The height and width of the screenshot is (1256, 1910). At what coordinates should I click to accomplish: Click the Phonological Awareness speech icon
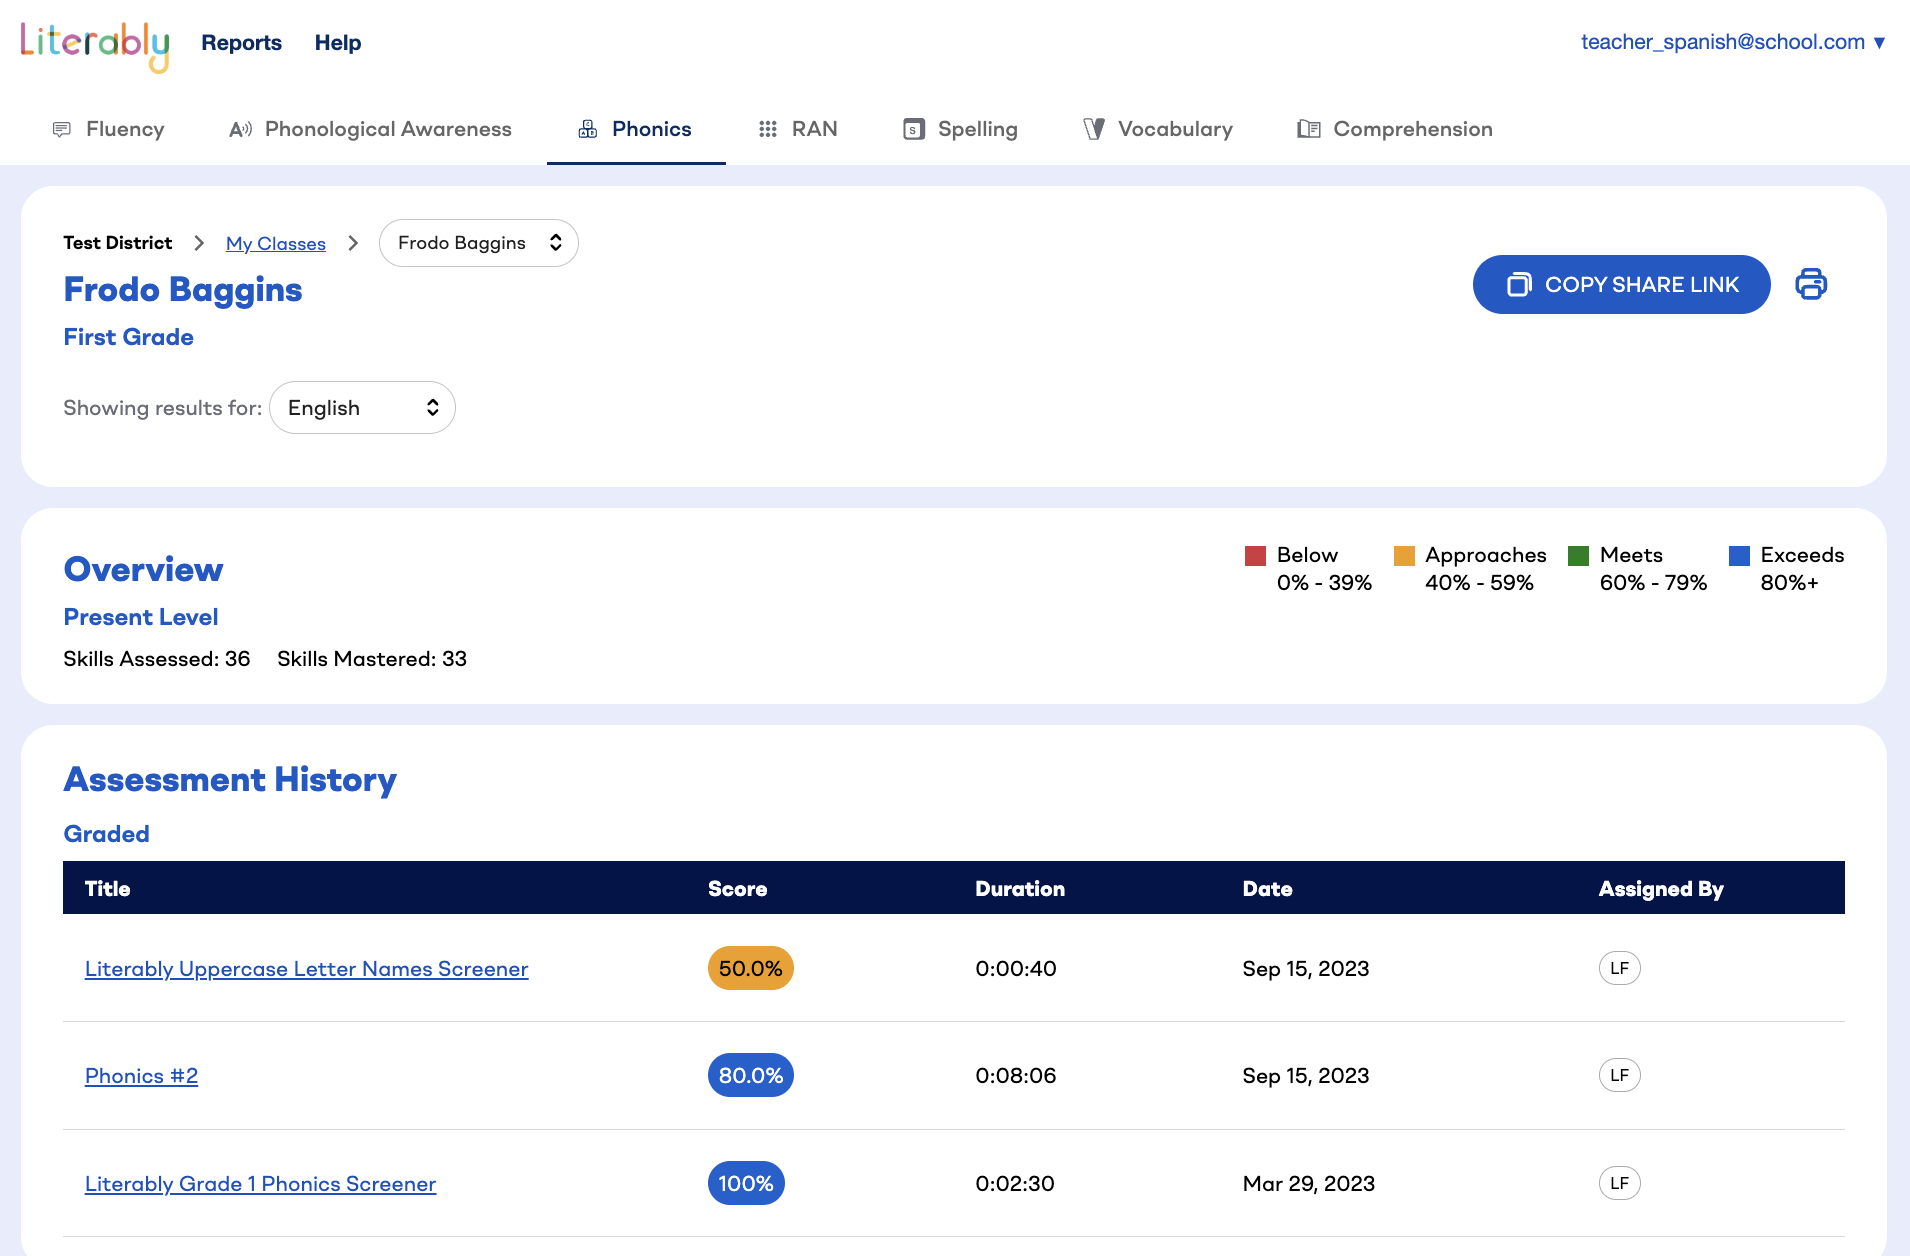click(240, 129)
